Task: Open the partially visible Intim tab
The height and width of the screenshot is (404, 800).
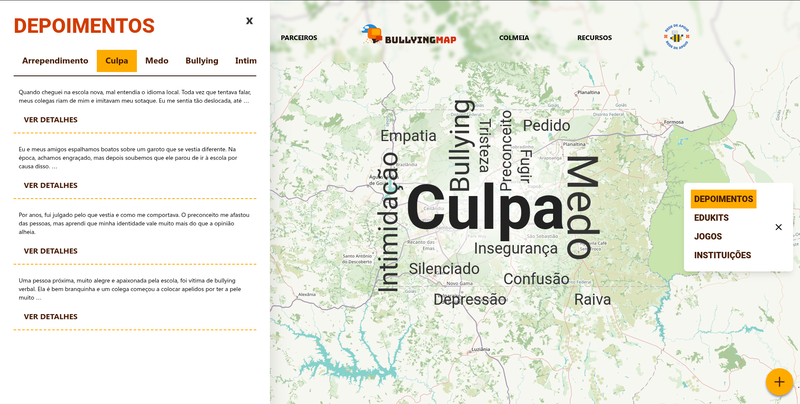Action: tap(245, 61)
